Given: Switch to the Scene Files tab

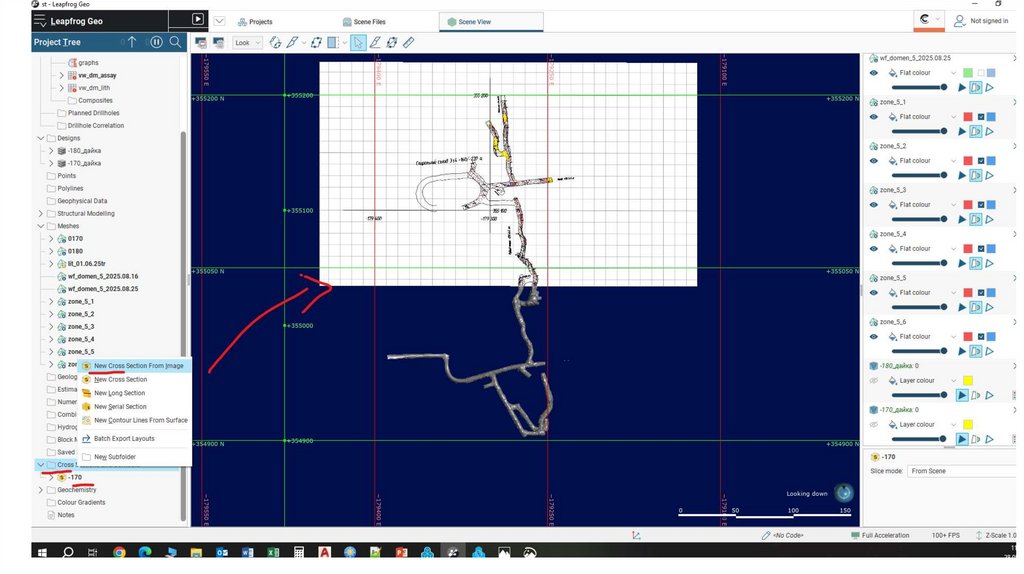Looking at the screenshot, I should (362, 21).
